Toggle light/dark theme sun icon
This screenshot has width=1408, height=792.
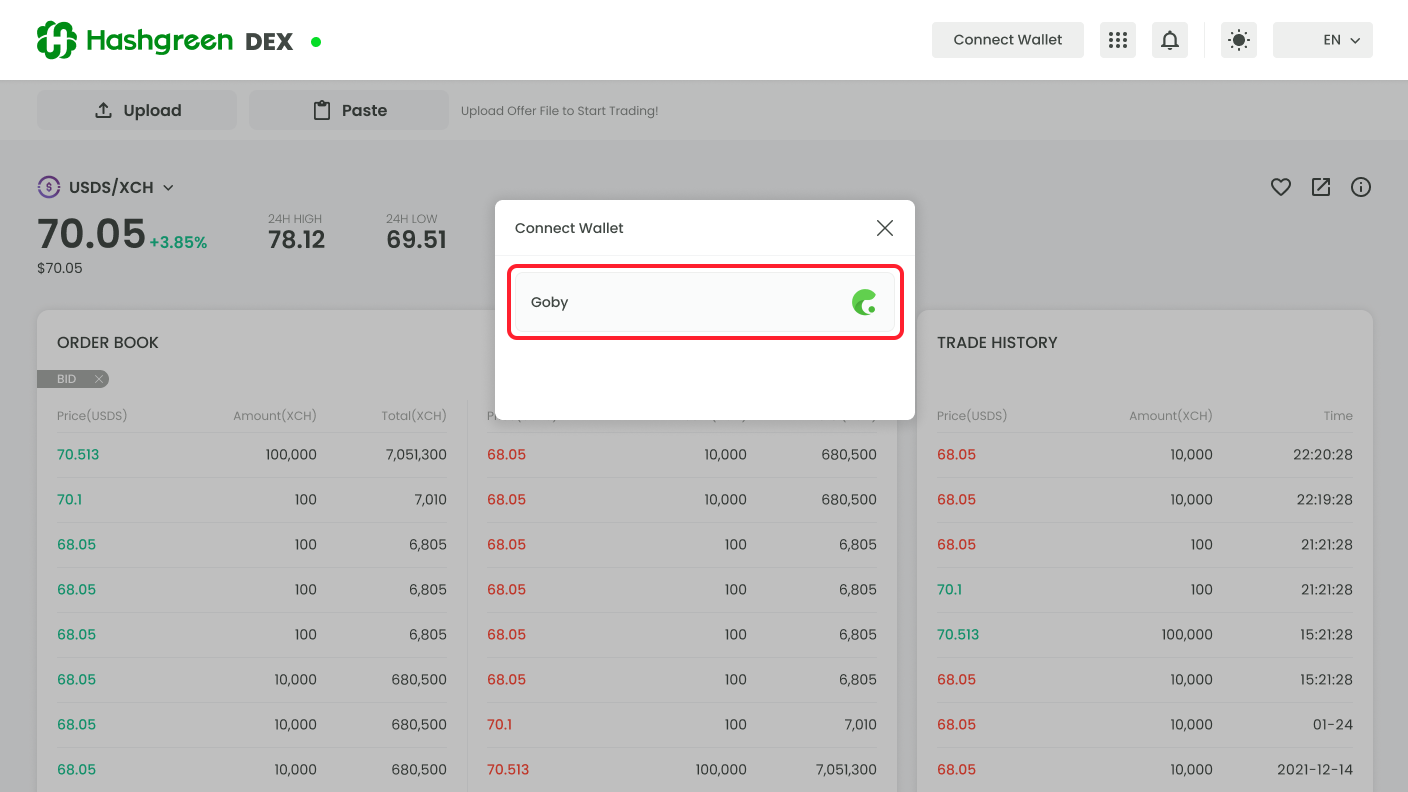coord(1239,40)
